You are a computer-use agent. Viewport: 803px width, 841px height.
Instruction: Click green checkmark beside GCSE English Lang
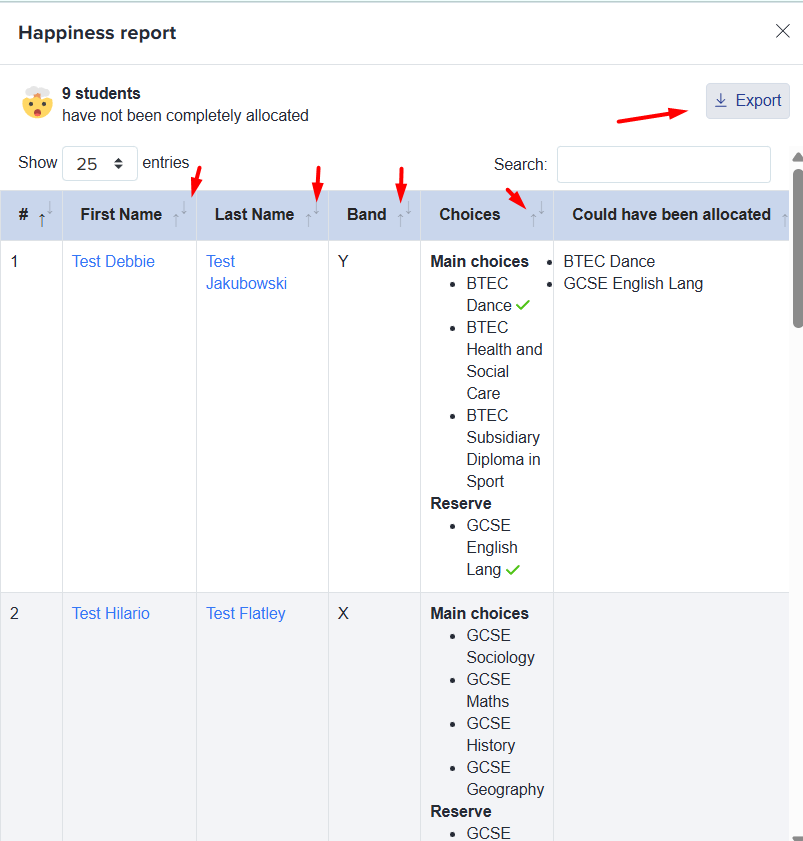point(513,570)
